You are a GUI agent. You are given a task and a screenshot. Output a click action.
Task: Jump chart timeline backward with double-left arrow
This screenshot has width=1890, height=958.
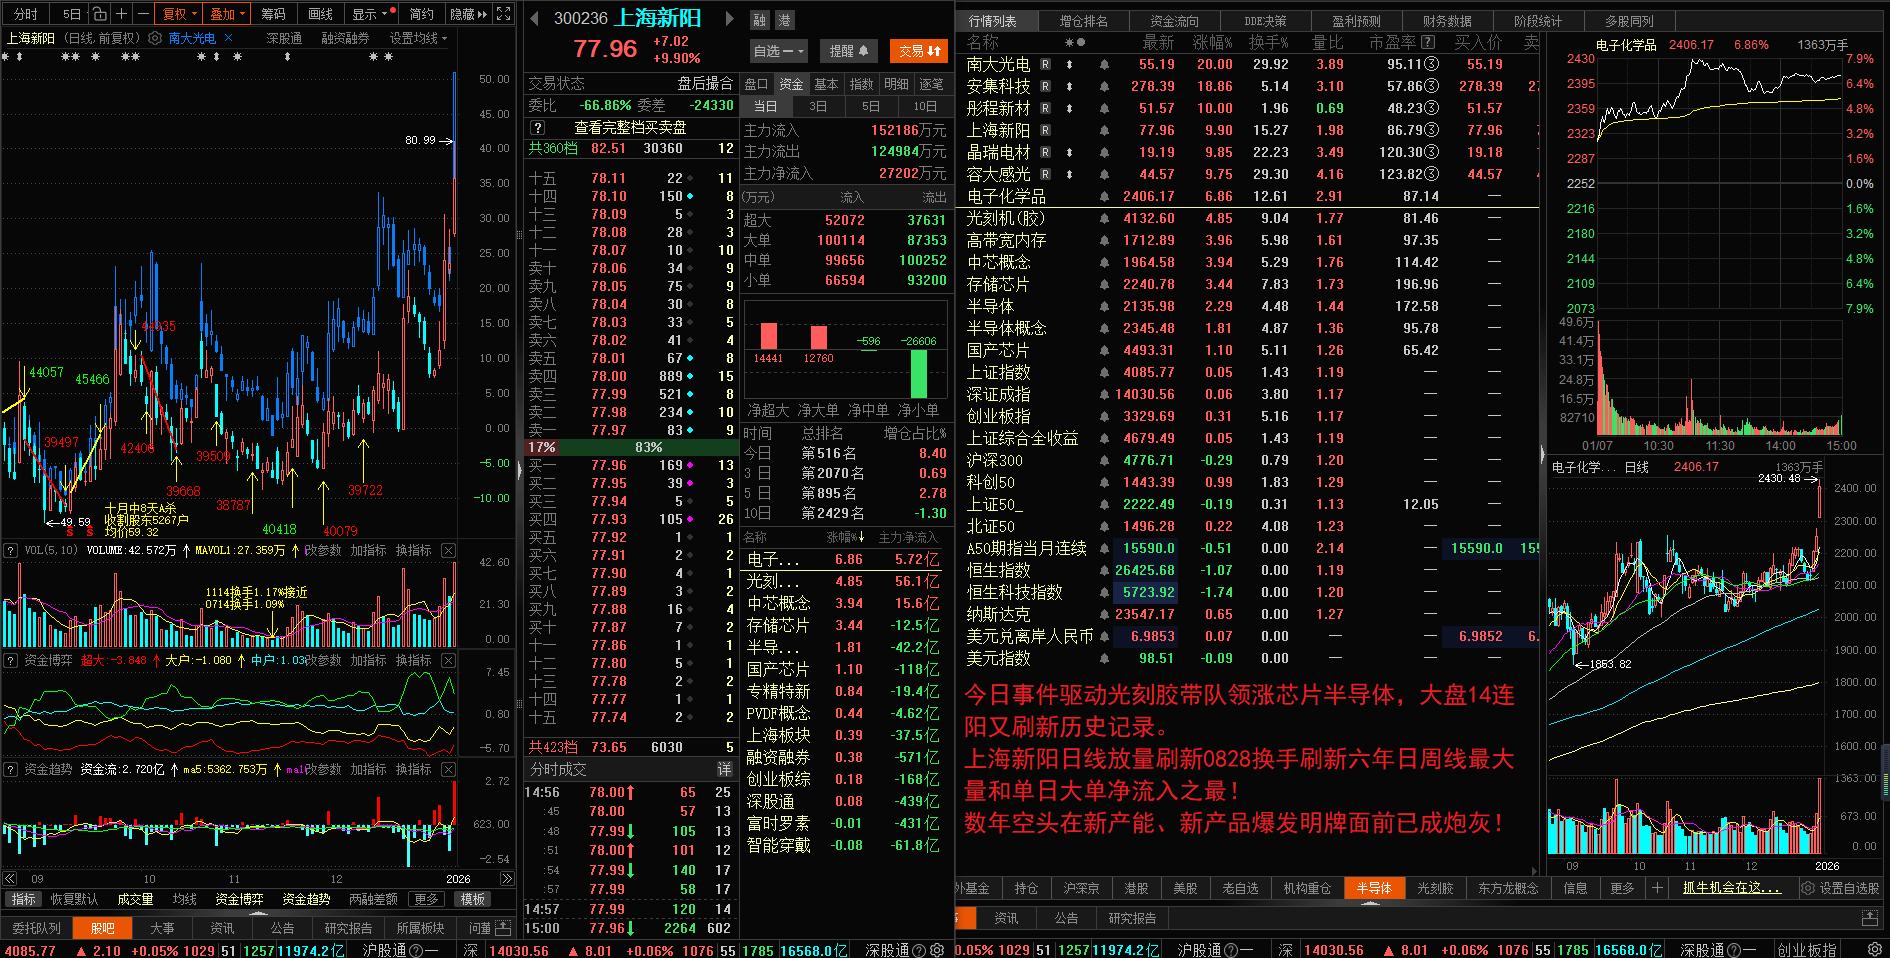click(x=10, y=879)
